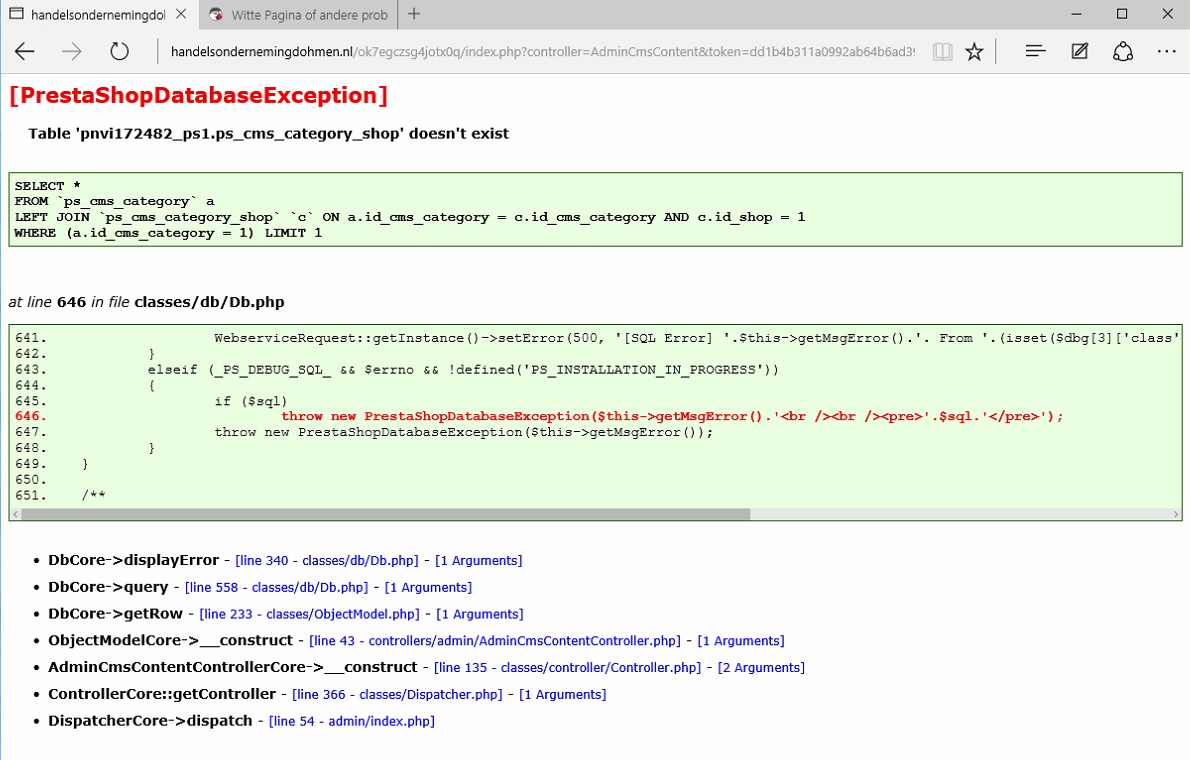Screen dimensions: 1190x760
Task: Click the LEFT JOIN ps_cms_category_shop SQL line
Action: click(410, 217)
